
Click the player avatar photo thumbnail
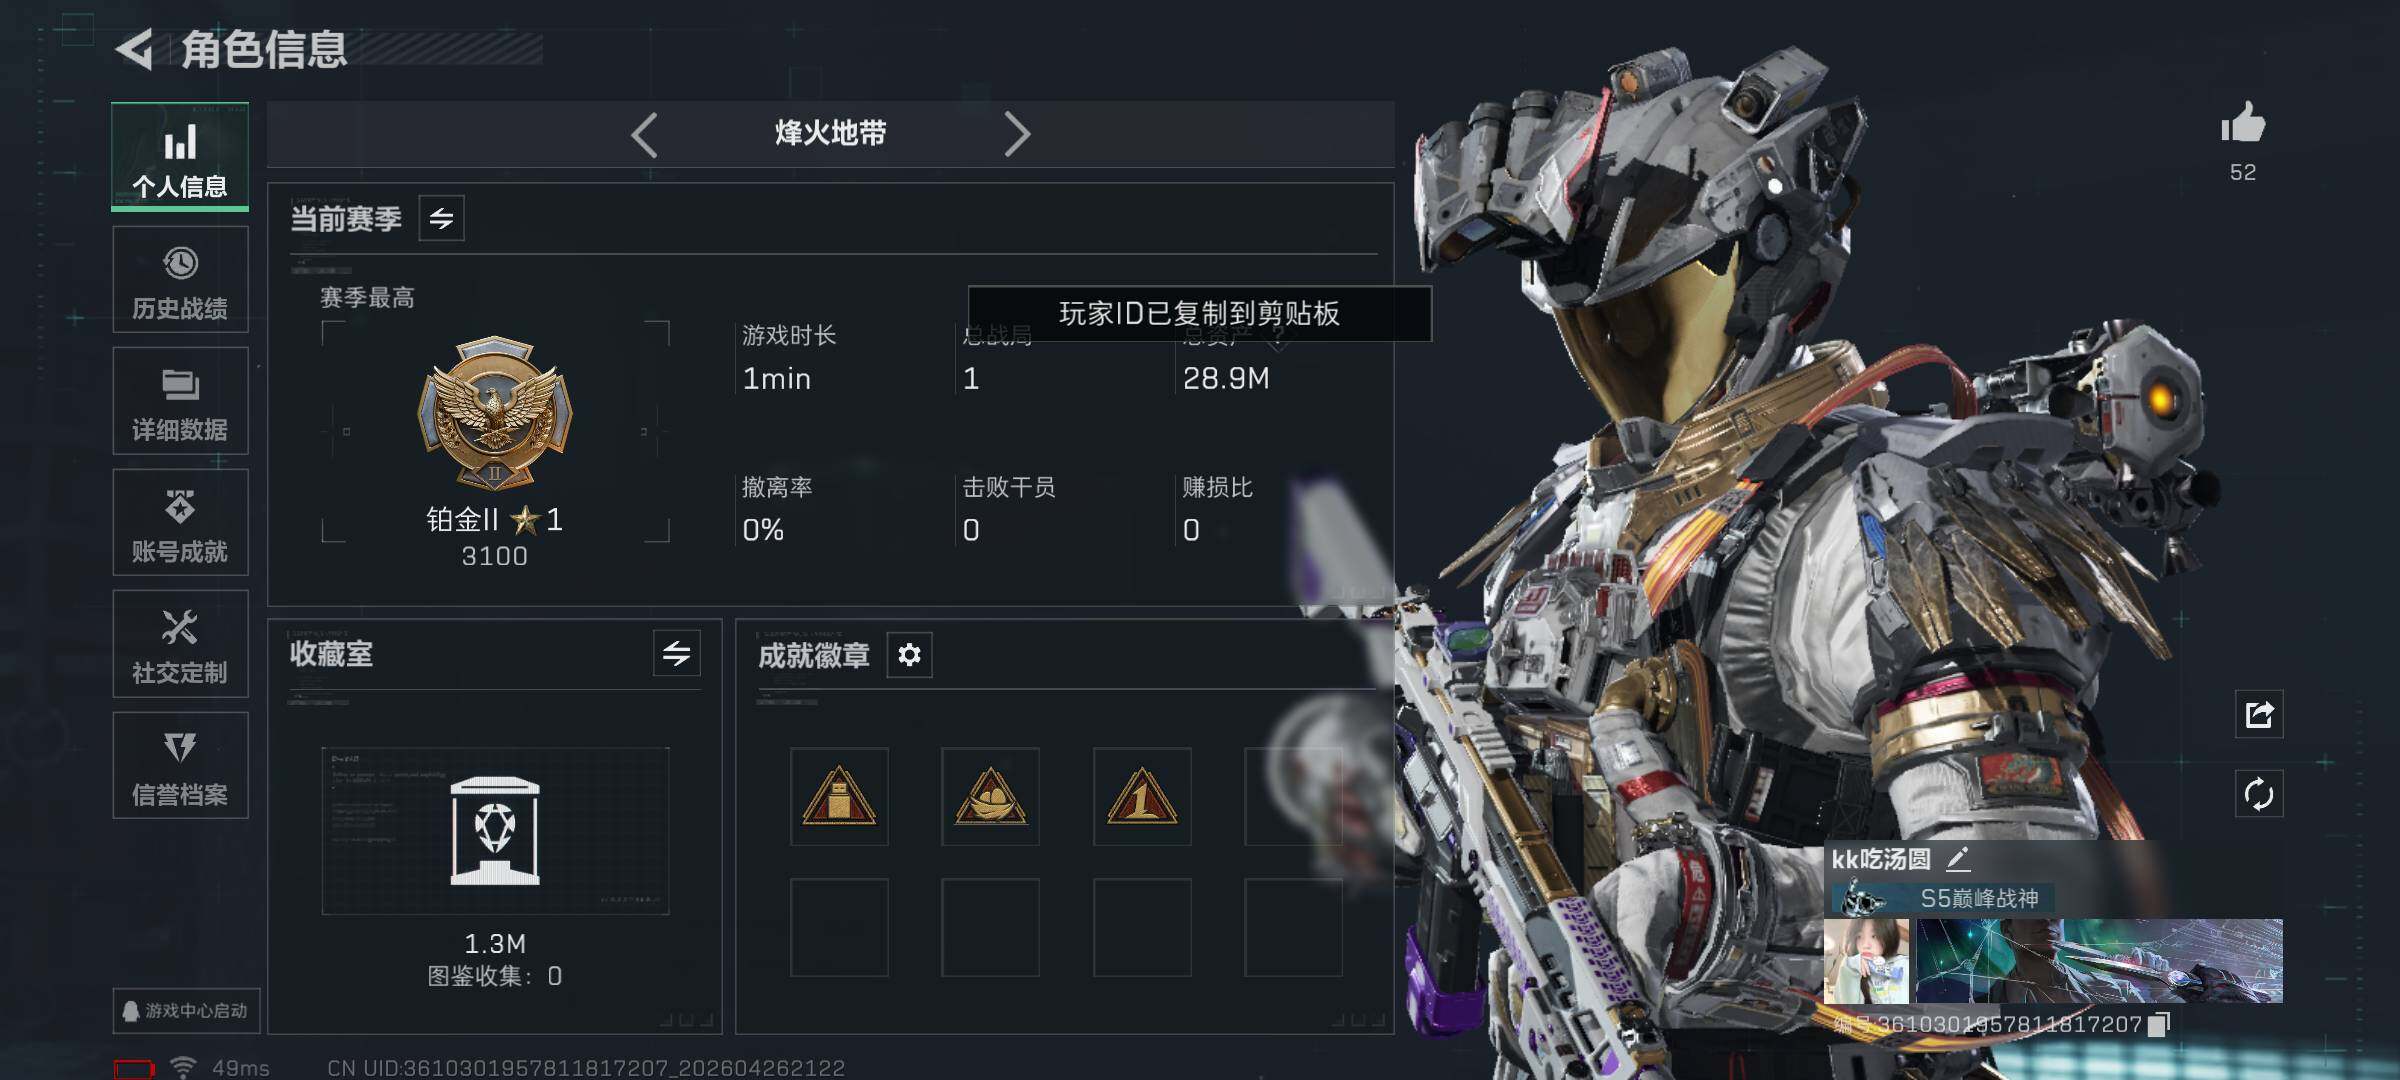(x=1866, y=961)
